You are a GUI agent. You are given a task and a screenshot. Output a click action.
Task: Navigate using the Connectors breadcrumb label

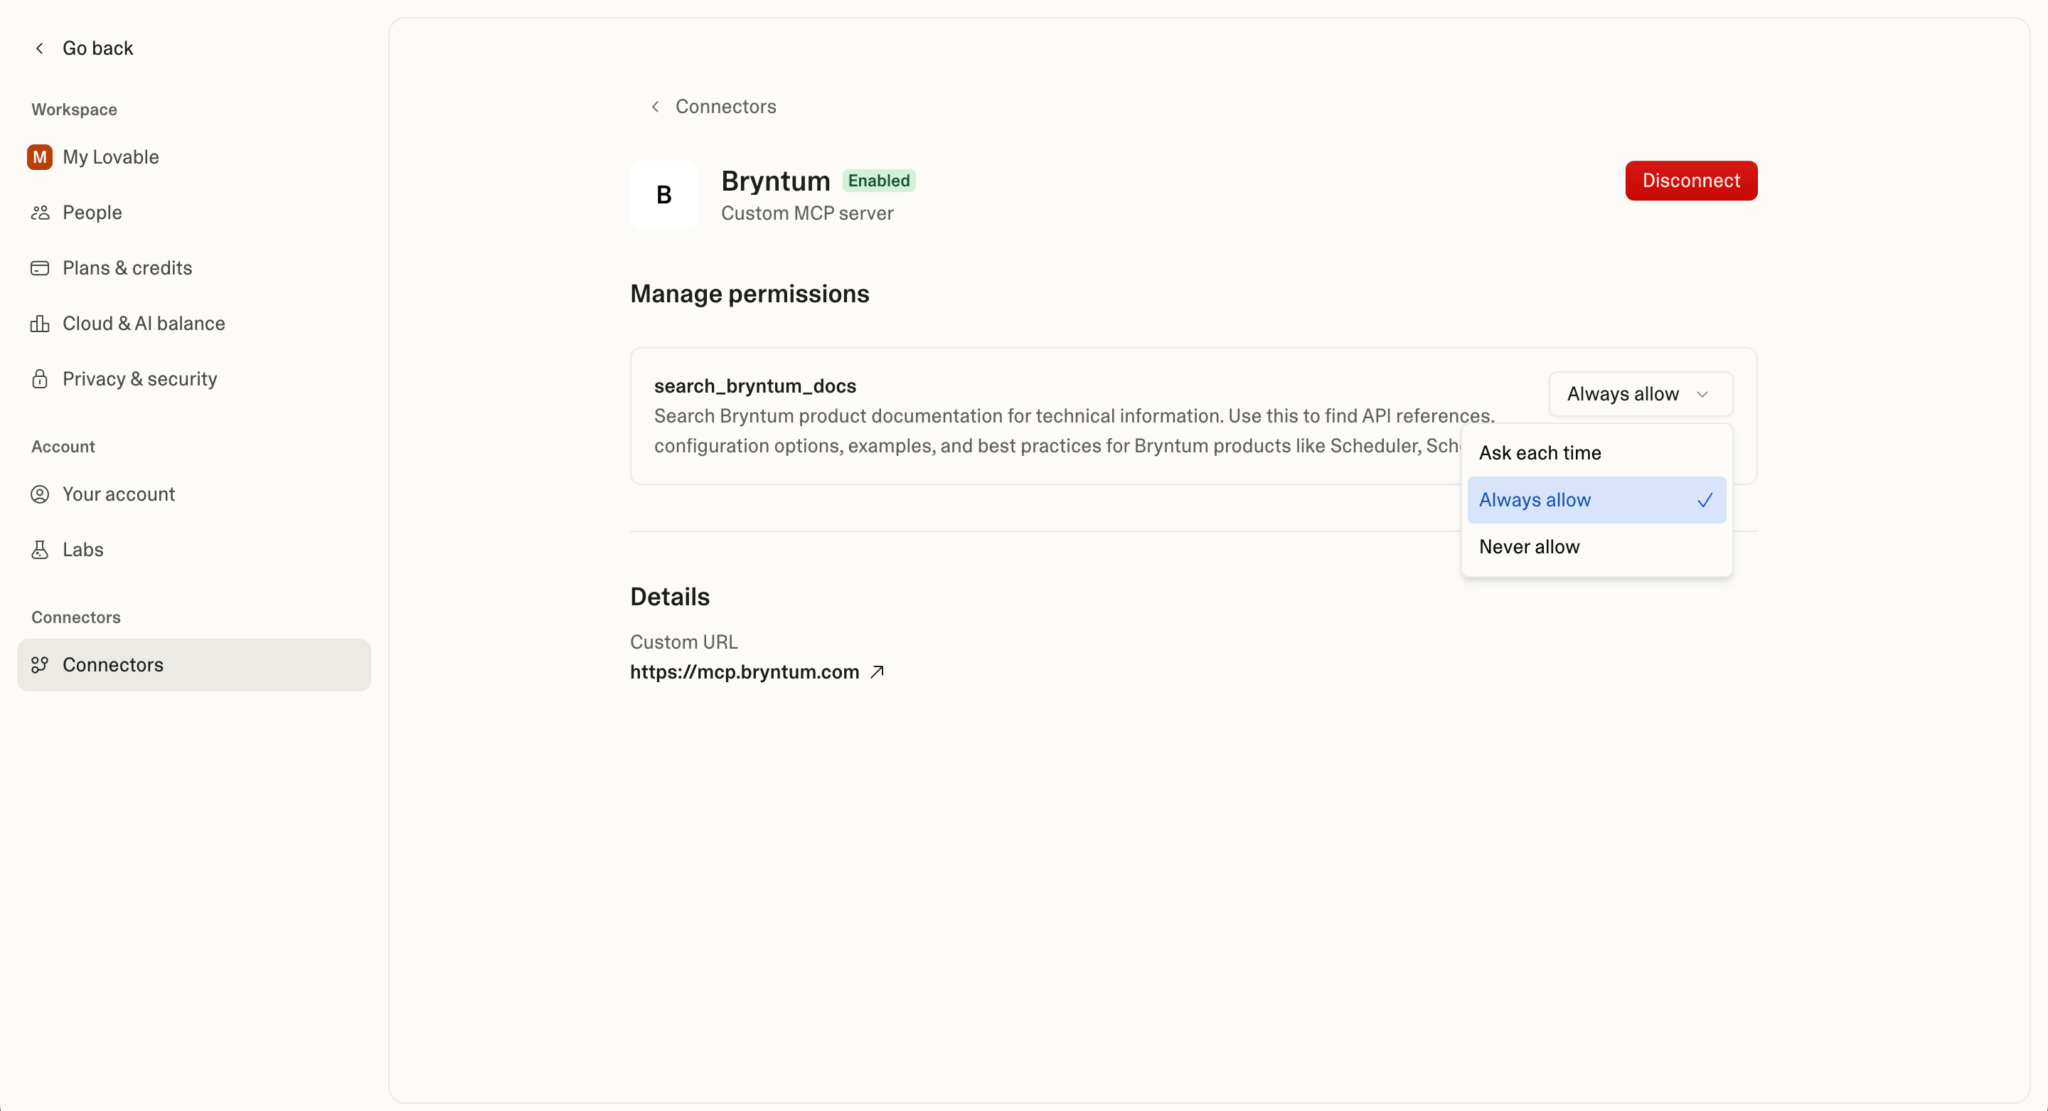click(x=725, y=106)
